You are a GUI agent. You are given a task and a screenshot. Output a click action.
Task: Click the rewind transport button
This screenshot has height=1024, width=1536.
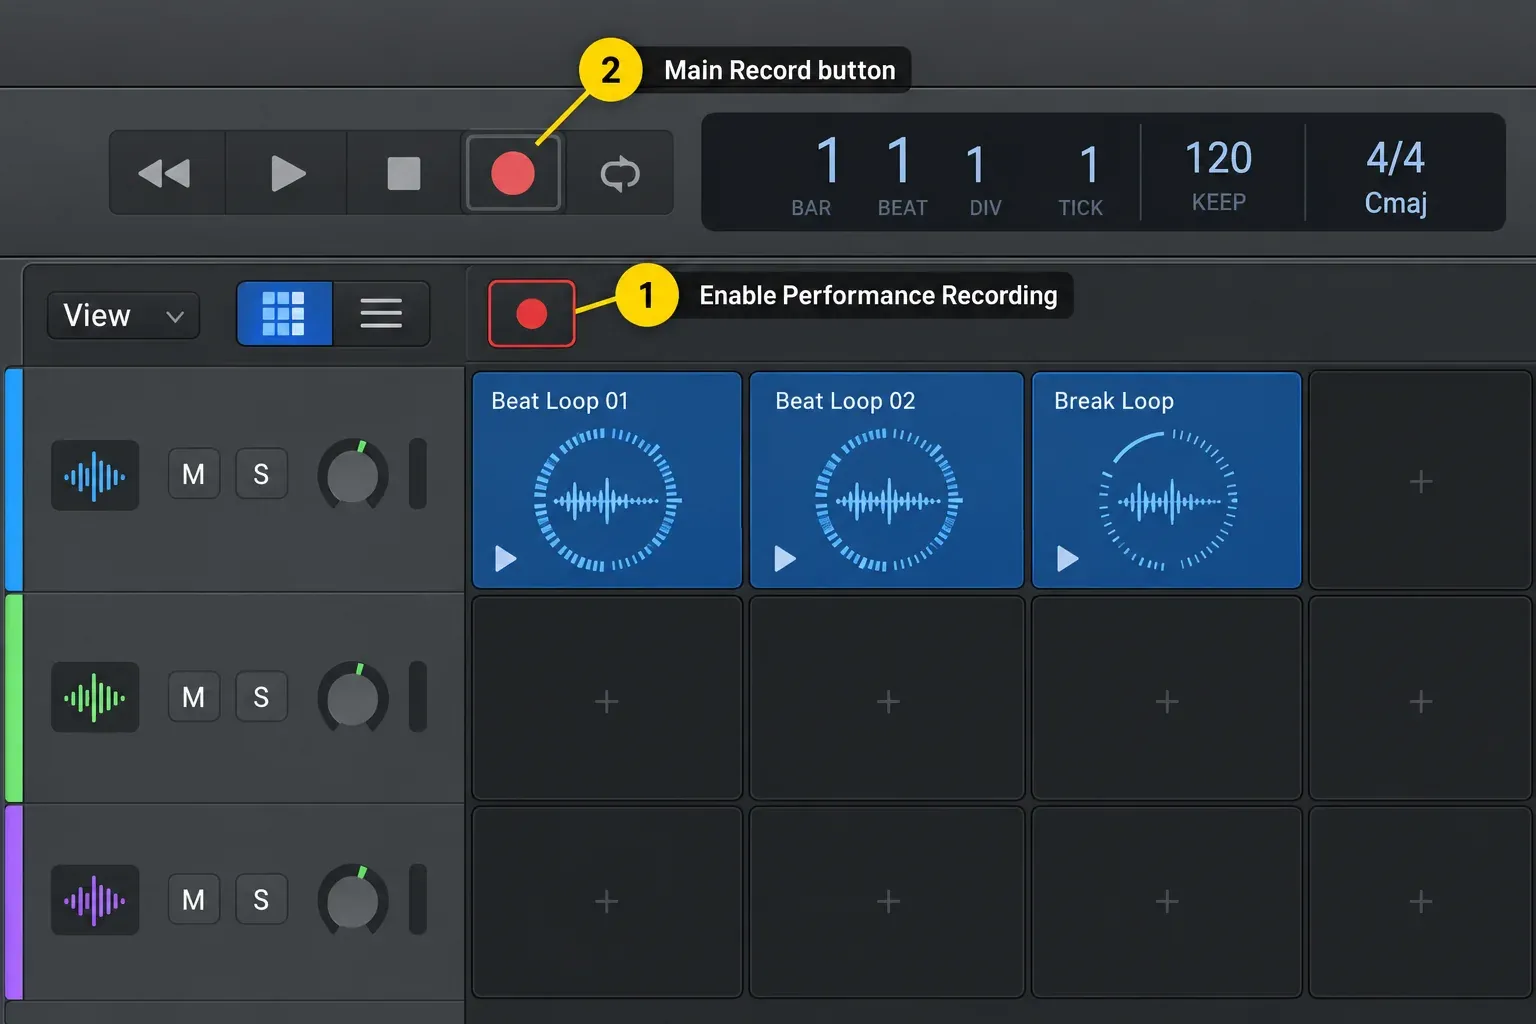point(166,173)
